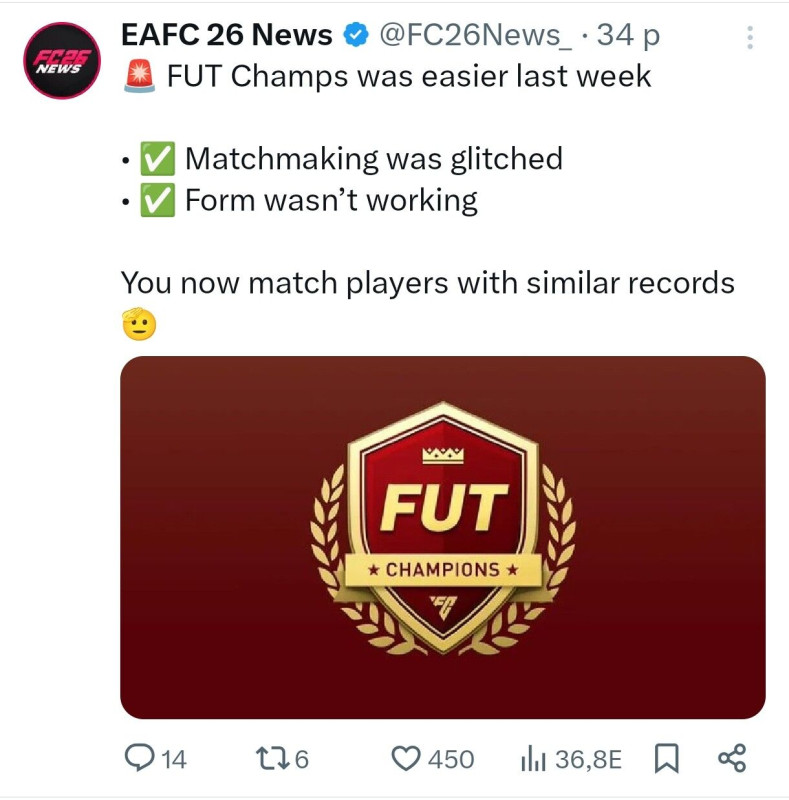789x800 pixels.
Task: Visit the @FC26News_ handle link
Action: [476, 36]
